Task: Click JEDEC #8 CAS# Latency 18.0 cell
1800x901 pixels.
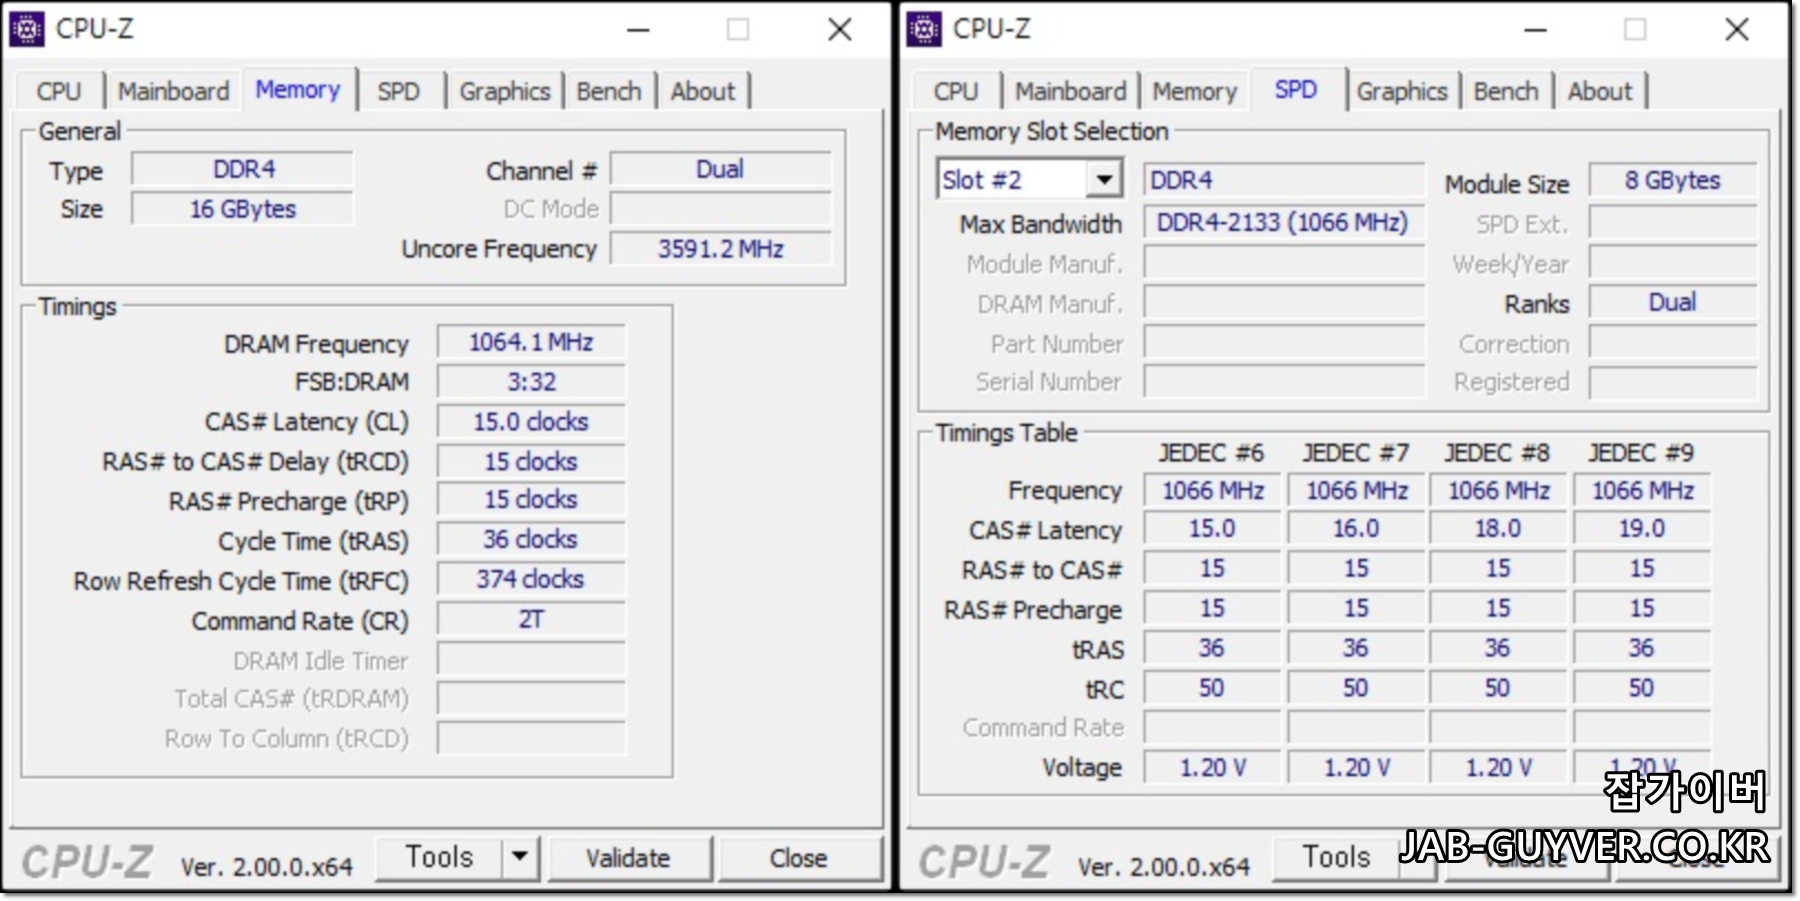Action: pyautogui.click(x=1498, y=529)
